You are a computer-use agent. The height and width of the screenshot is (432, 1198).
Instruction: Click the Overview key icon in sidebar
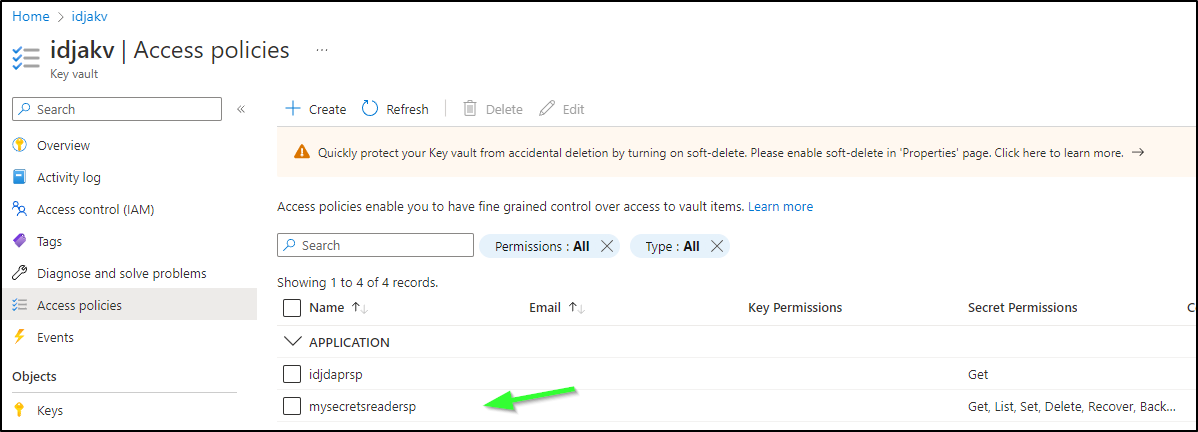pos(20,145)
